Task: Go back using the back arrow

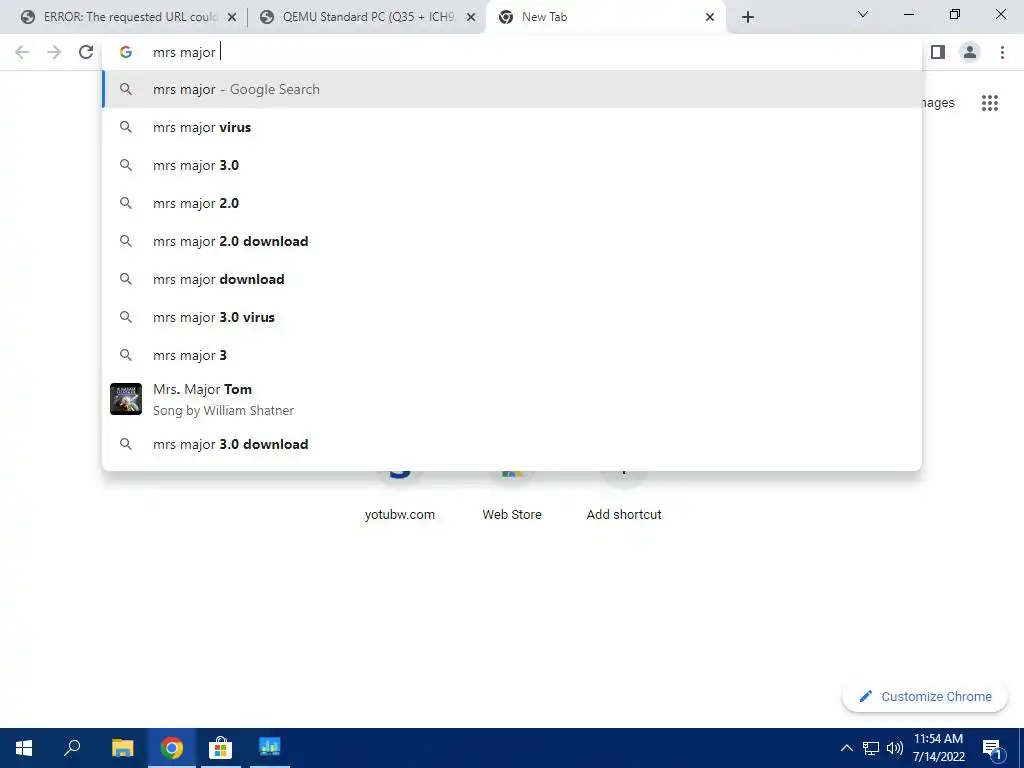Action: [x=22, y=52]
